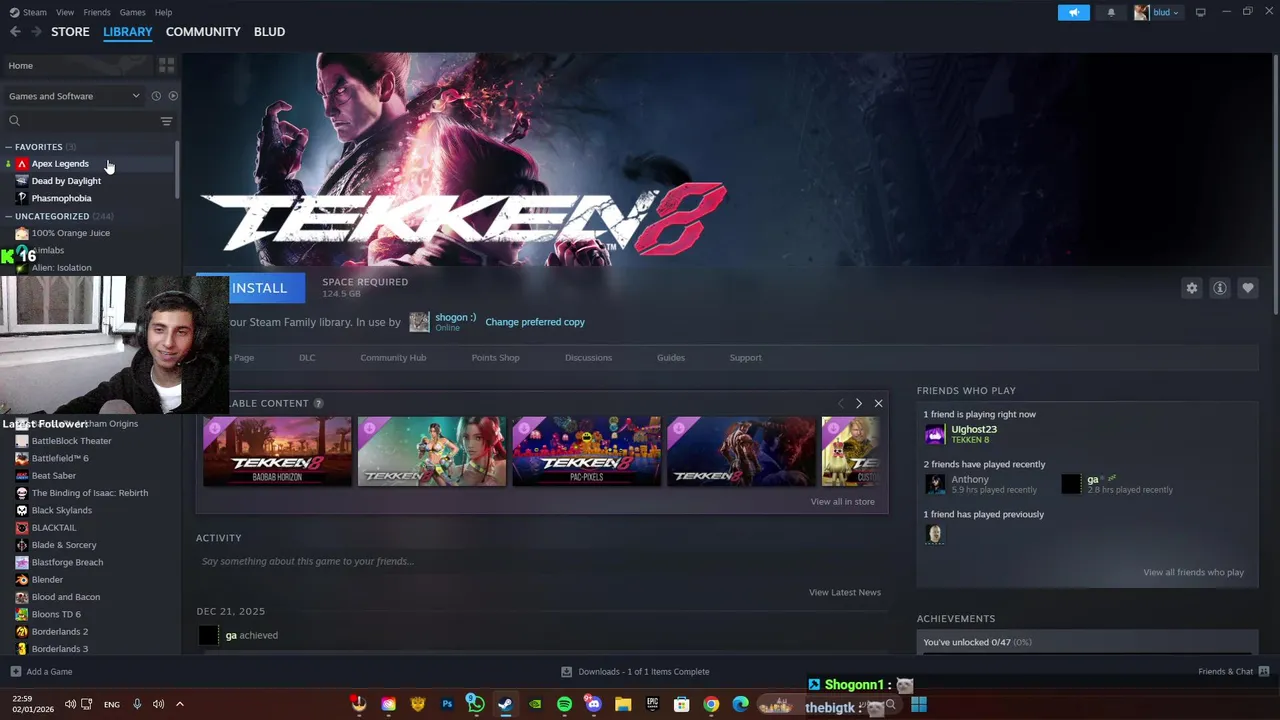The image size is (1280, 720).
Task: Open blud account dropdown
Action: click(x=1157, y=12)
